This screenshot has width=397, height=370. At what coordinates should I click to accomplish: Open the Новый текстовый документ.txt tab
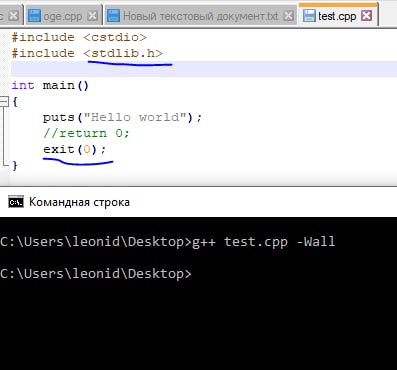200,16
